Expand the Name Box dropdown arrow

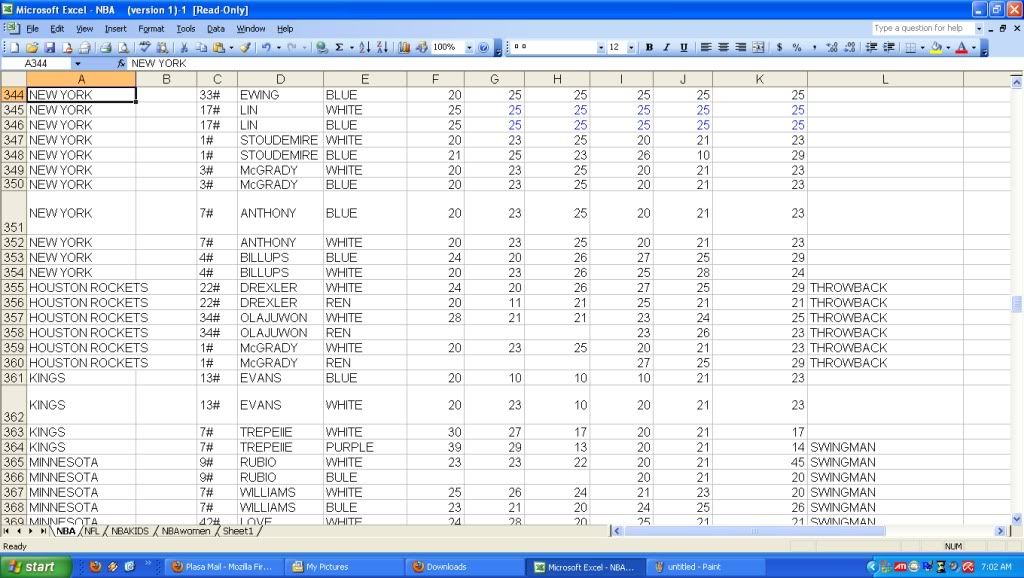click(78, 63)
